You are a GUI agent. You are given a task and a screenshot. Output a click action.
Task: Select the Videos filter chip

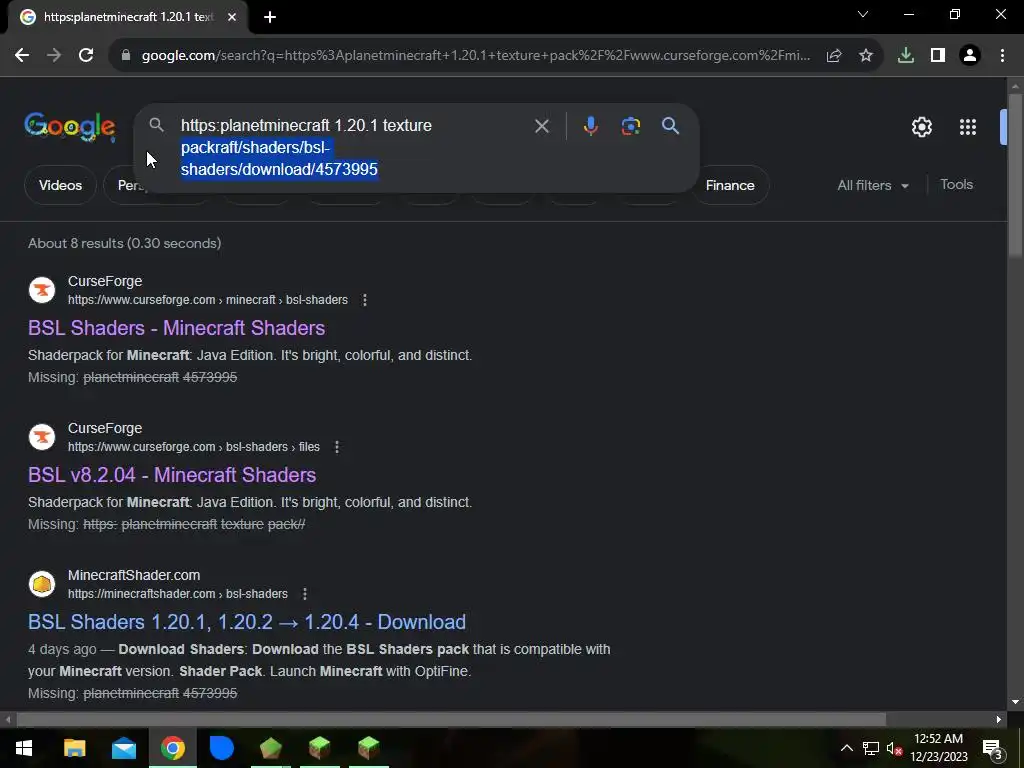coord(60,185)
